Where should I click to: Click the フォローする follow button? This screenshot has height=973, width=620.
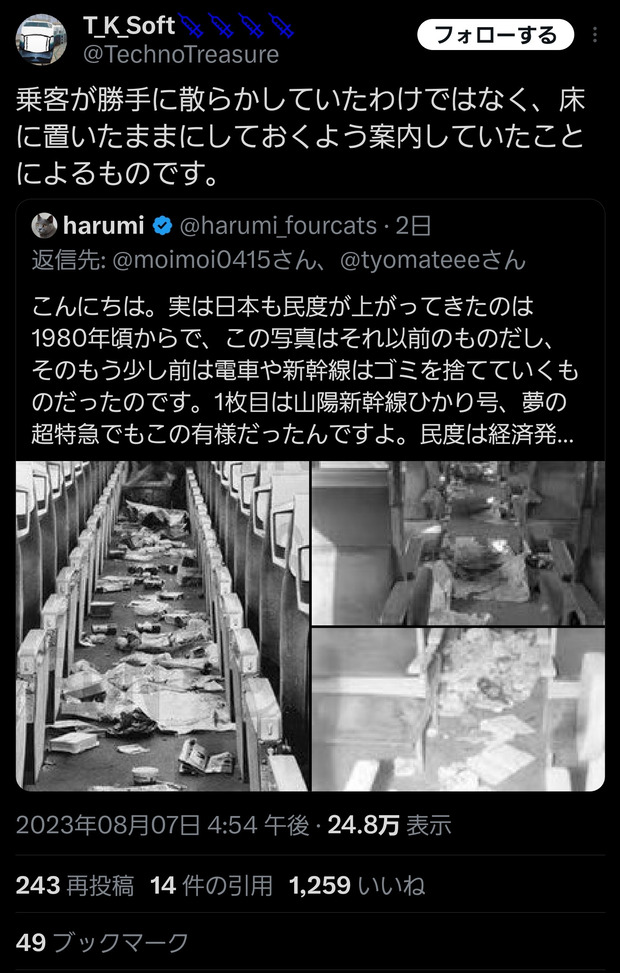495,35
